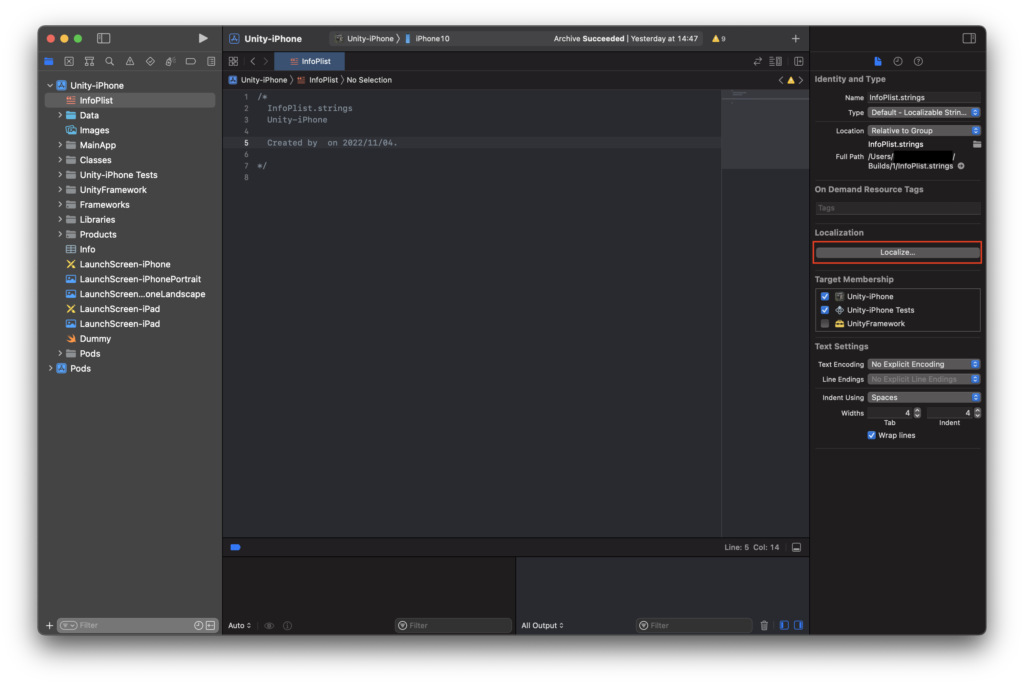Uncheck Unity-iPhone target membership
Image resolution: width=1024 pixels, height=685 pixels.
point(825,297)
